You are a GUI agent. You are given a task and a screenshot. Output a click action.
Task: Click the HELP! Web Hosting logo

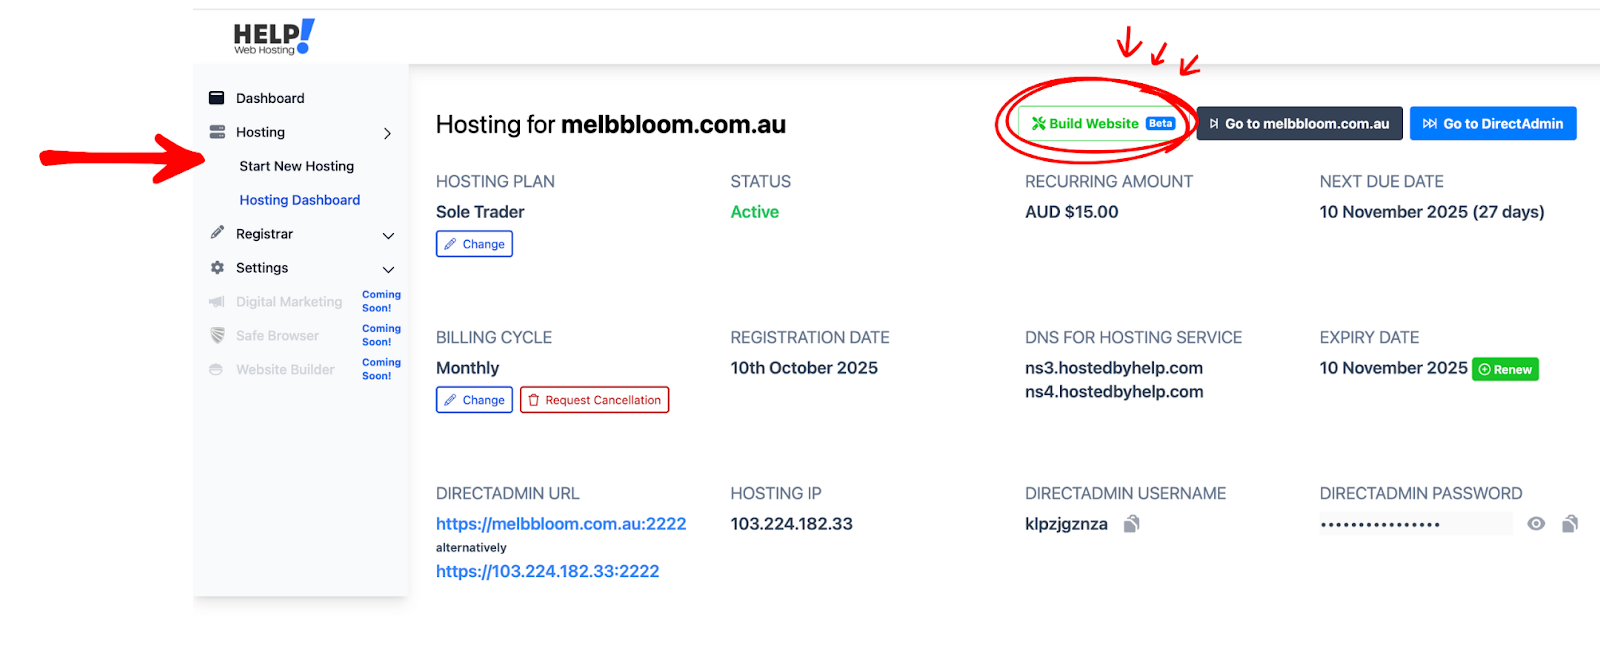[273, 37]
